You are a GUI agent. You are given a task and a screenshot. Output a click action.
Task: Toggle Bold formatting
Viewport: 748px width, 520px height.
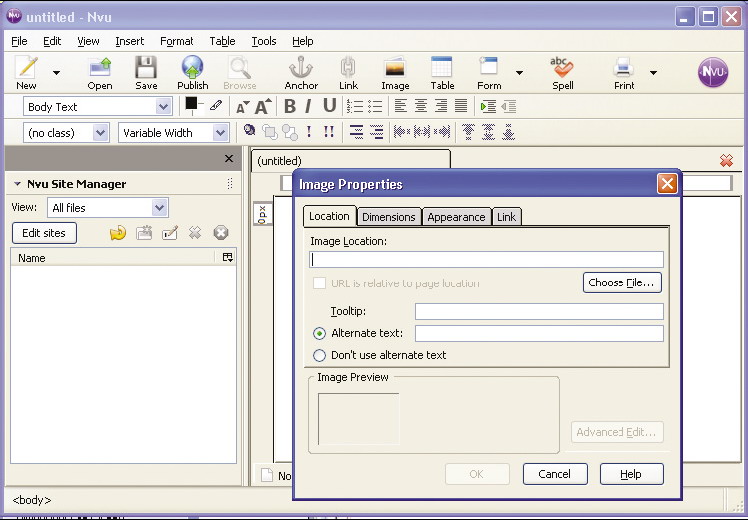[x=290, y=106]
